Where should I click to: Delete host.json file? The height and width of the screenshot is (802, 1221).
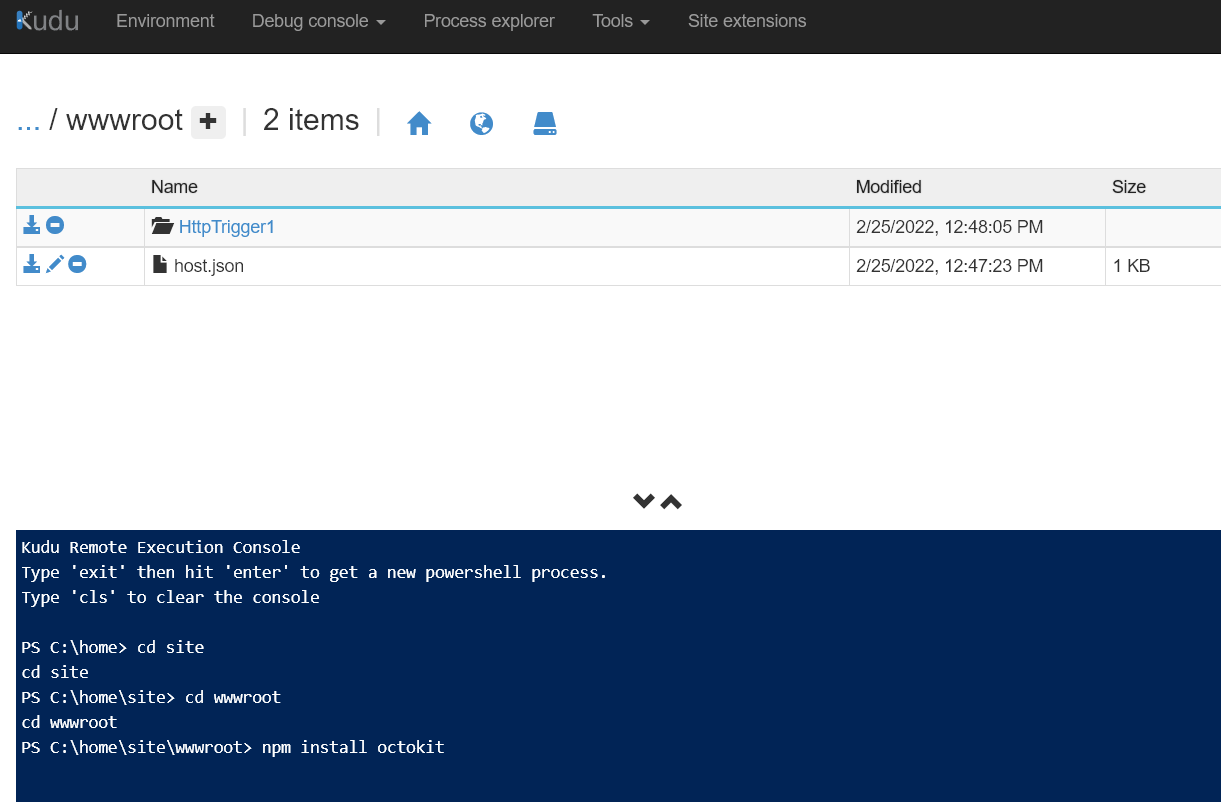pos(77,264)
